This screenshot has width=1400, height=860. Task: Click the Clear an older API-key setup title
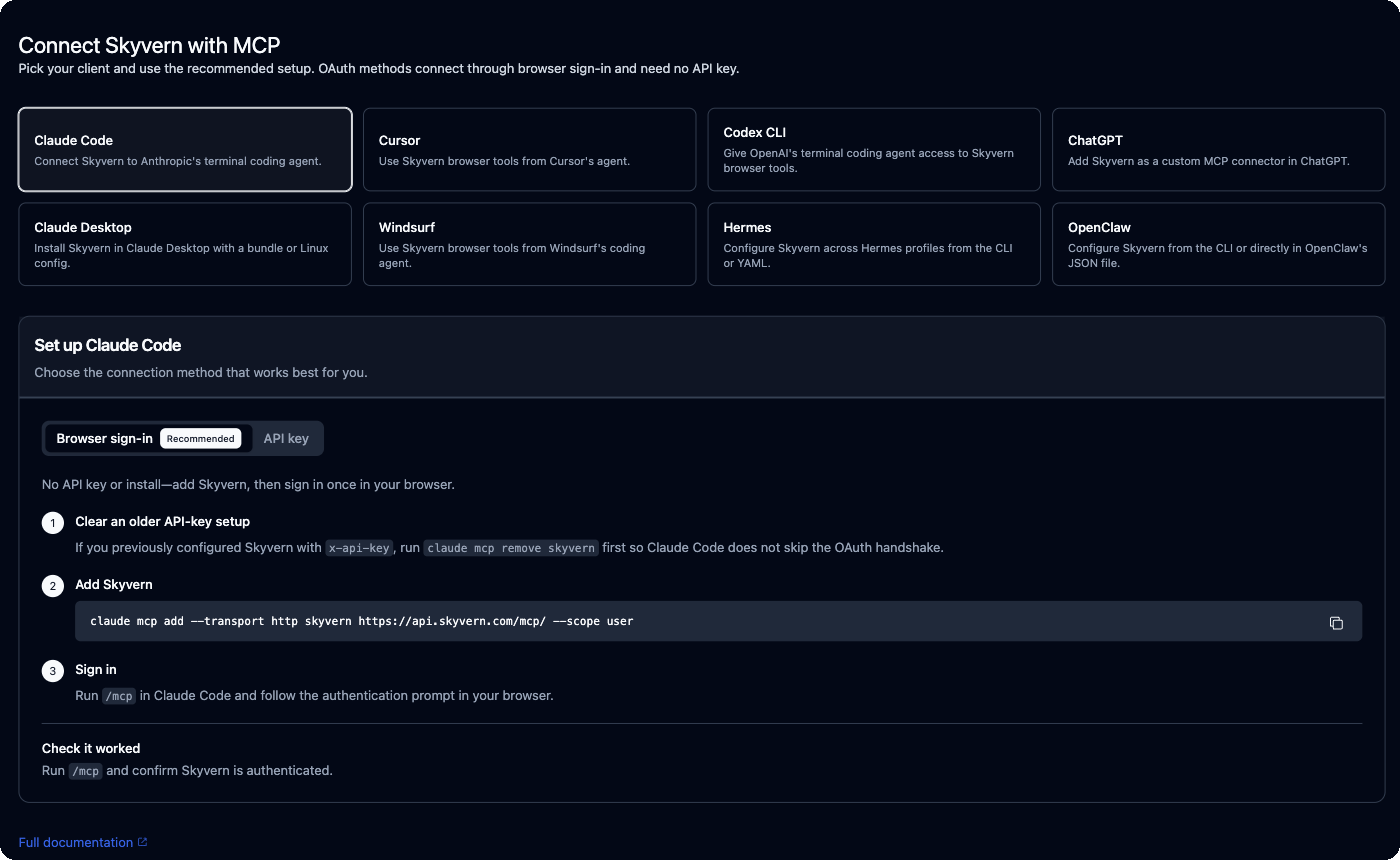pos(162,522)
